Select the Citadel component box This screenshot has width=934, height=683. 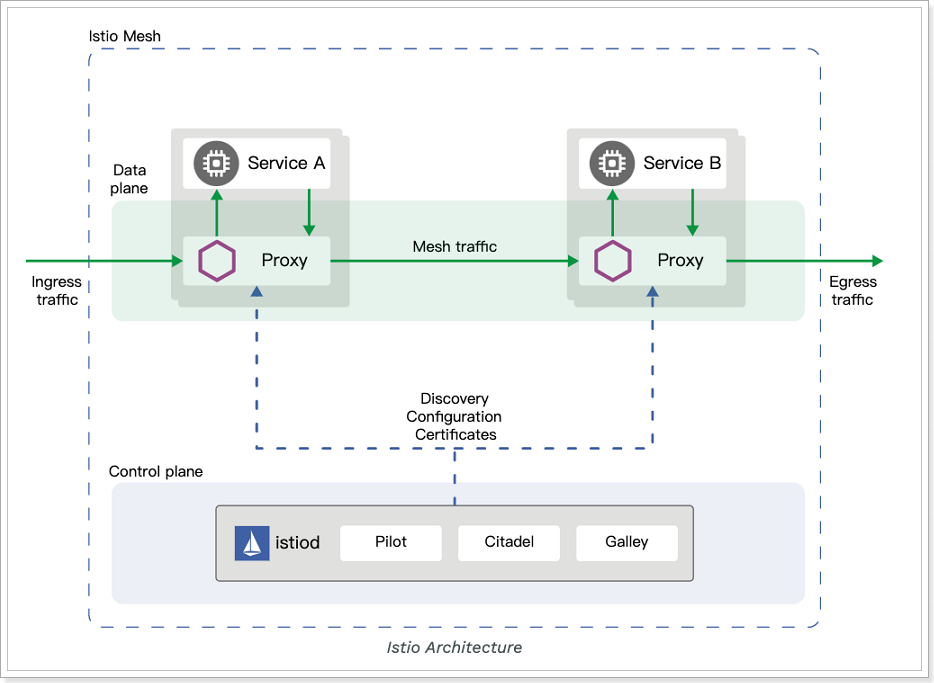point(509,542)
